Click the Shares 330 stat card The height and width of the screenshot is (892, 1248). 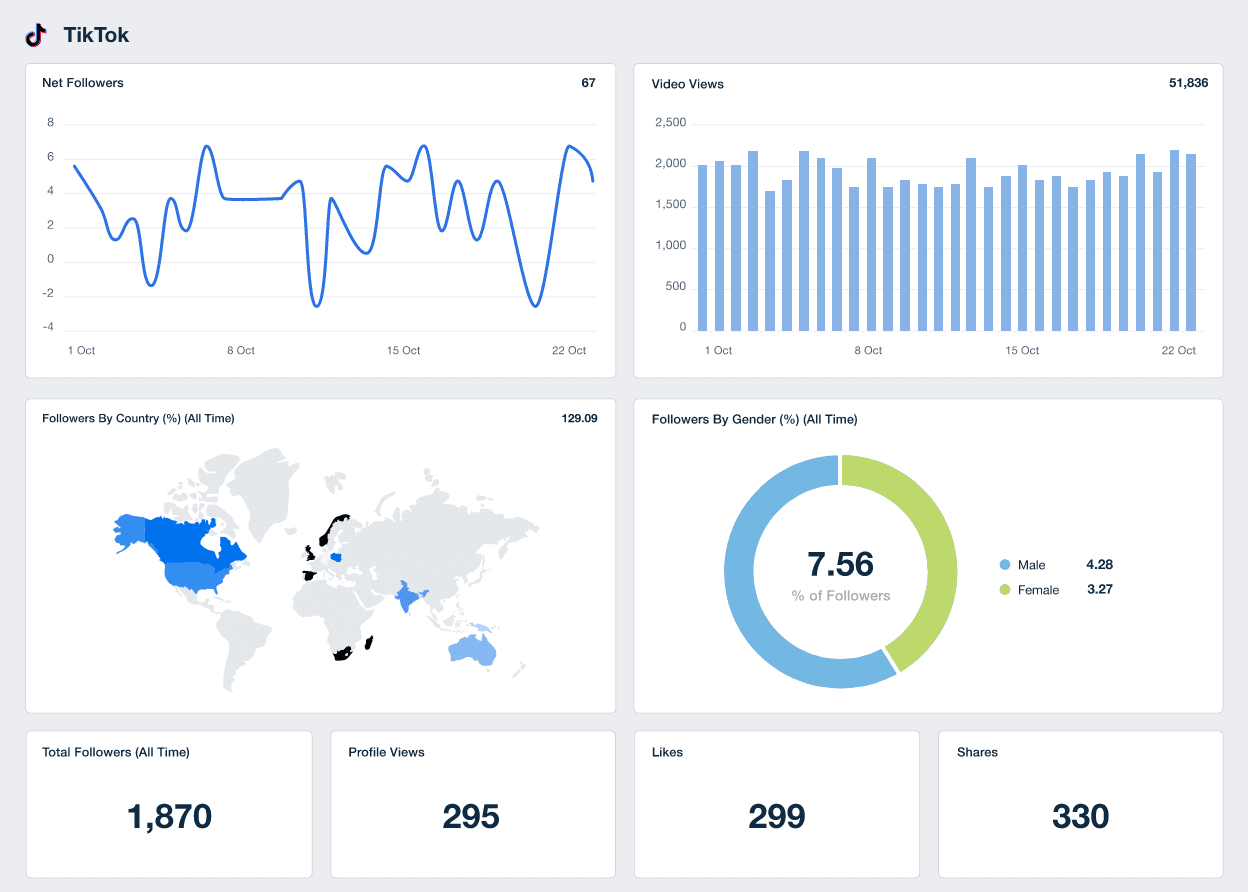(x=1081, y=804)
